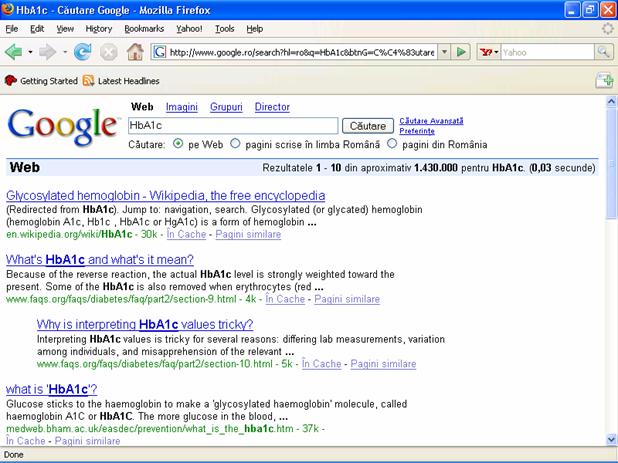Select the 'pe Web' radio option

pyautogui.click(x=178, y=144)
